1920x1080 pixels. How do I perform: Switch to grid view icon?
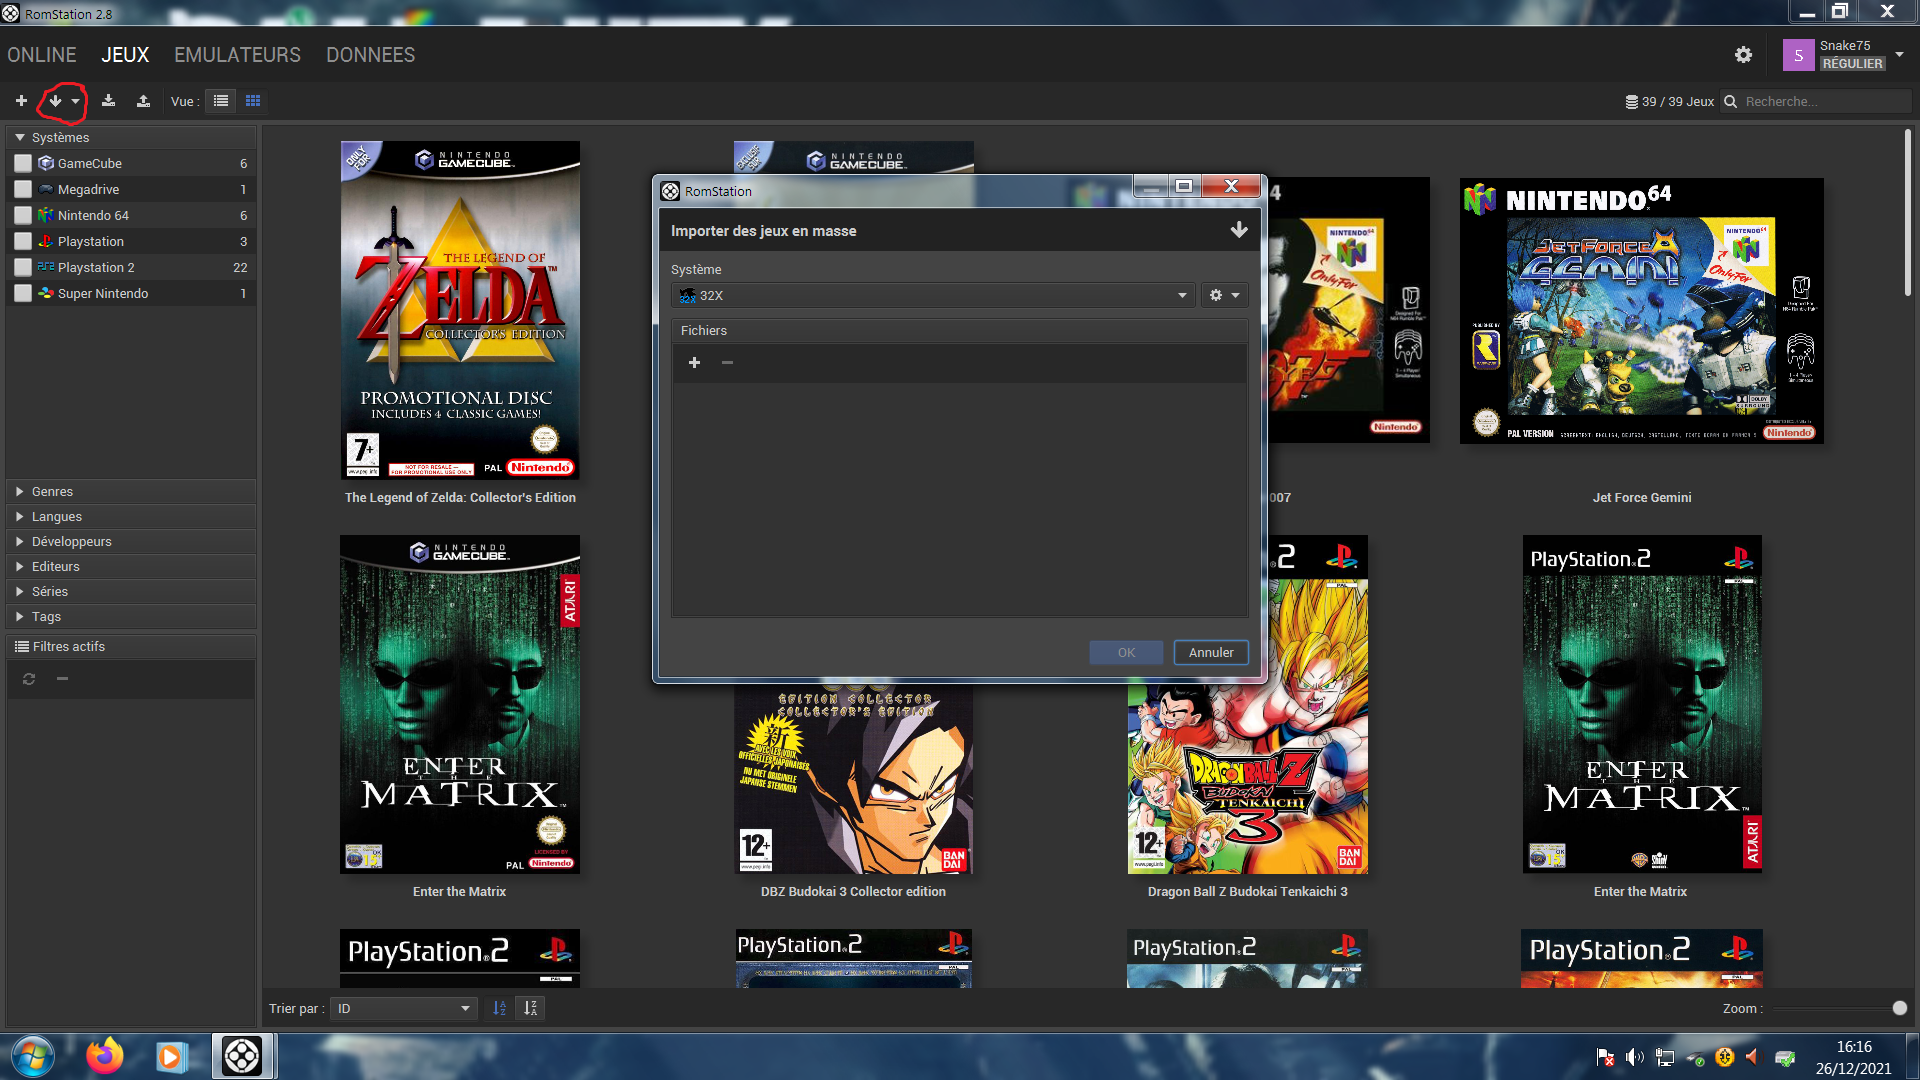click(x=253, y=101)
